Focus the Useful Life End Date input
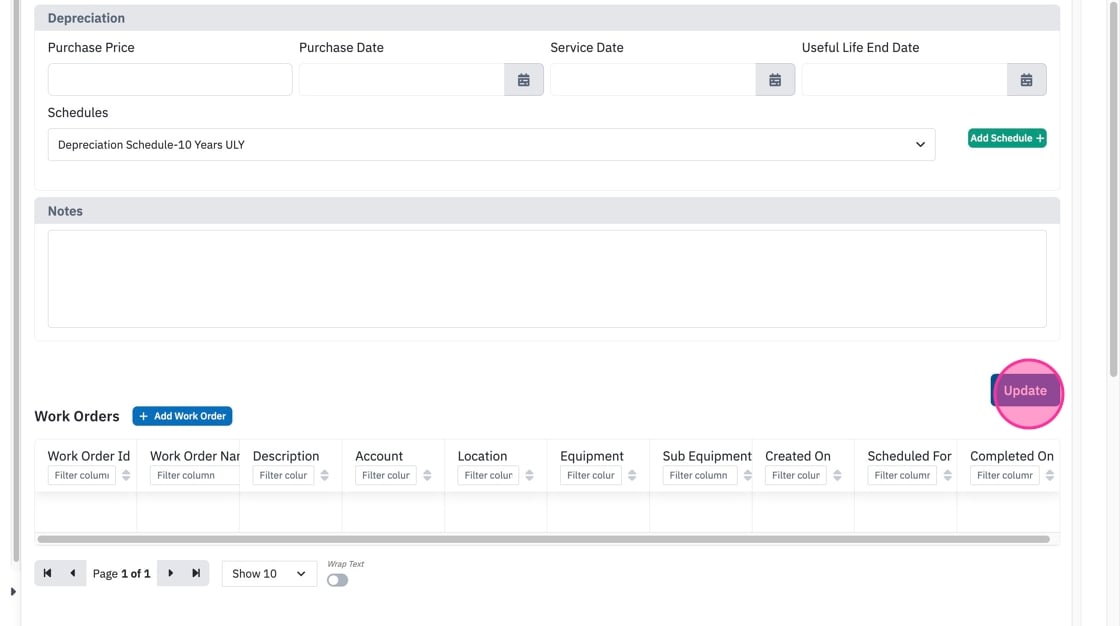 tap(904, 79)
